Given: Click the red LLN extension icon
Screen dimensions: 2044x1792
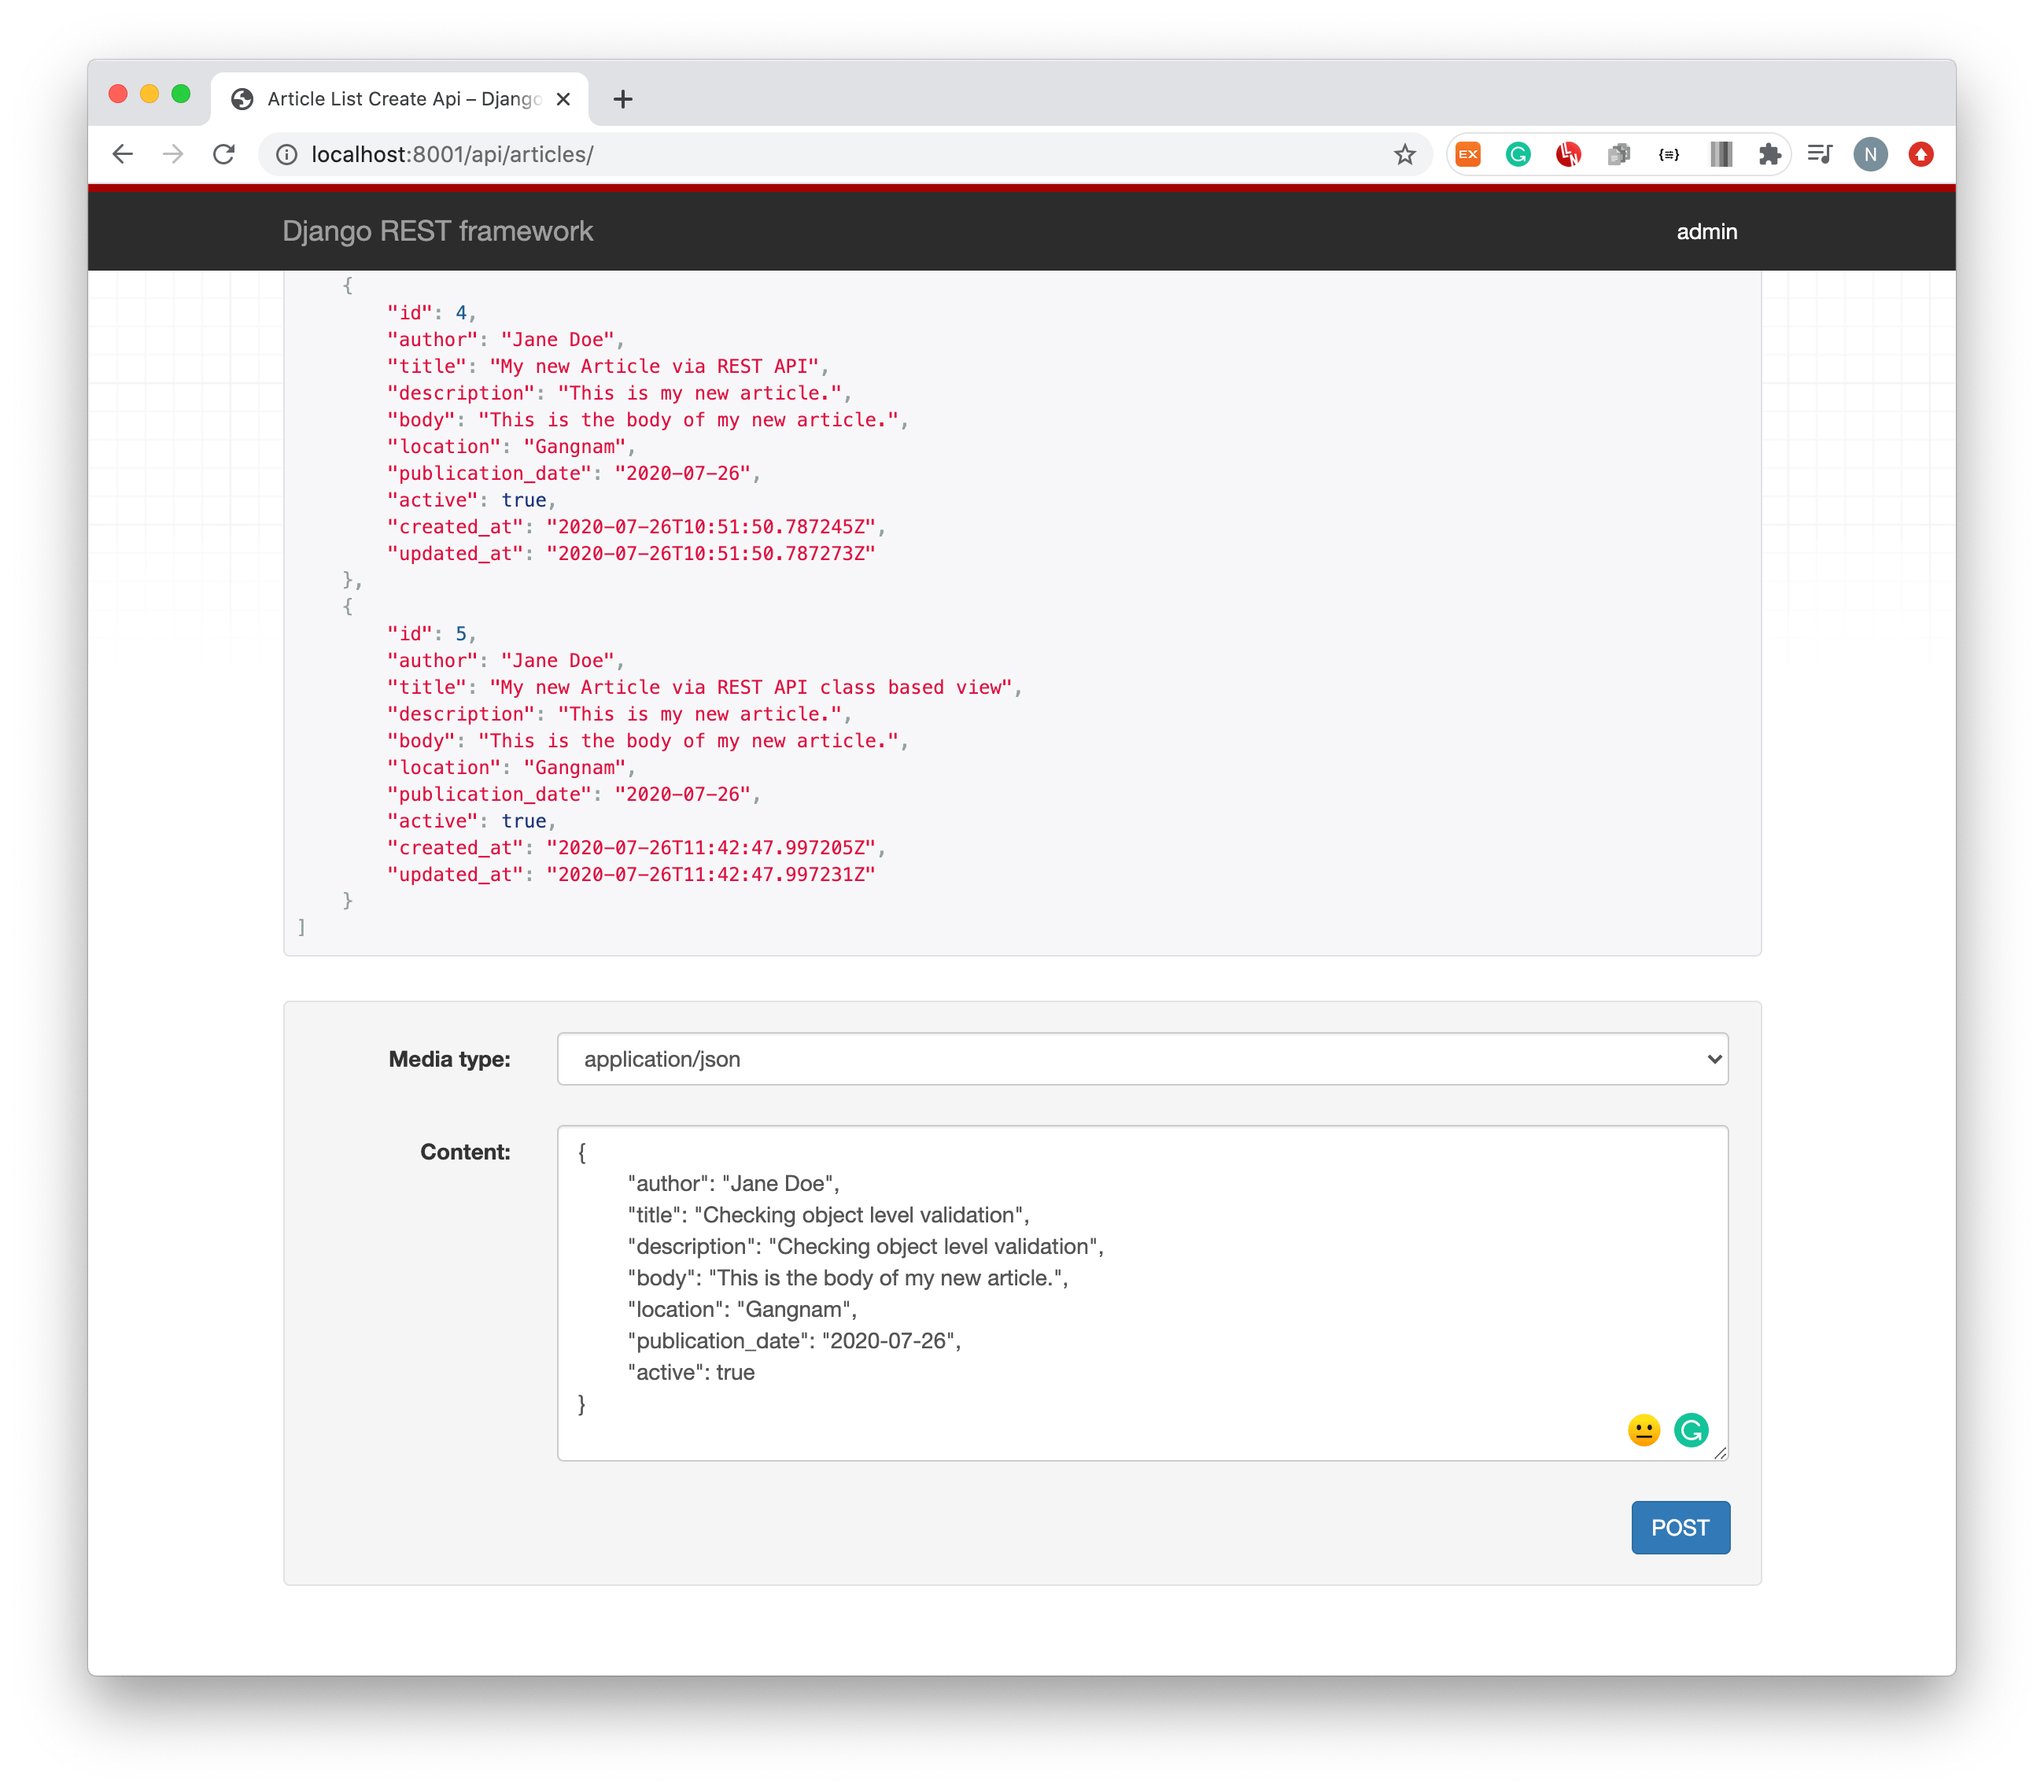Looking at the screenshot, I should tap(1568, 154).
